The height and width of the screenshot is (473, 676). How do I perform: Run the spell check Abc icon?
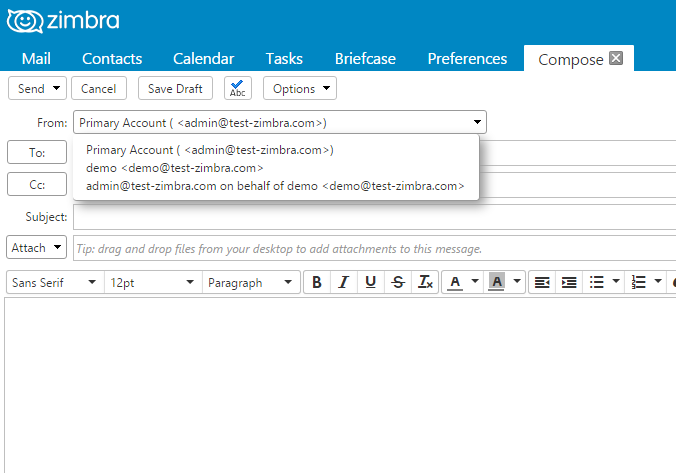tap(238, 88)
